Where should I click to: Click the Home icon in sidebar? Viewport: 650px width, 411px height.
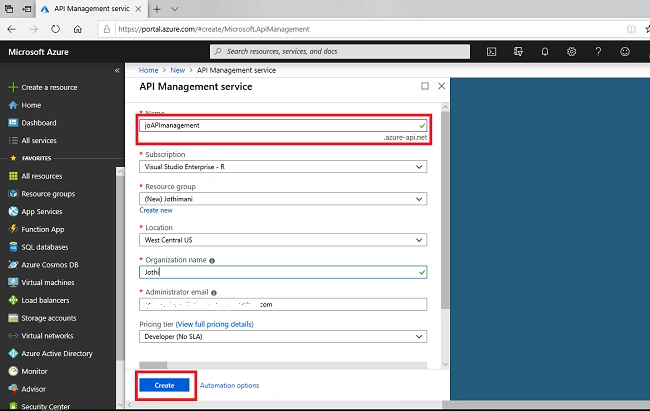[x=13, y=105]
